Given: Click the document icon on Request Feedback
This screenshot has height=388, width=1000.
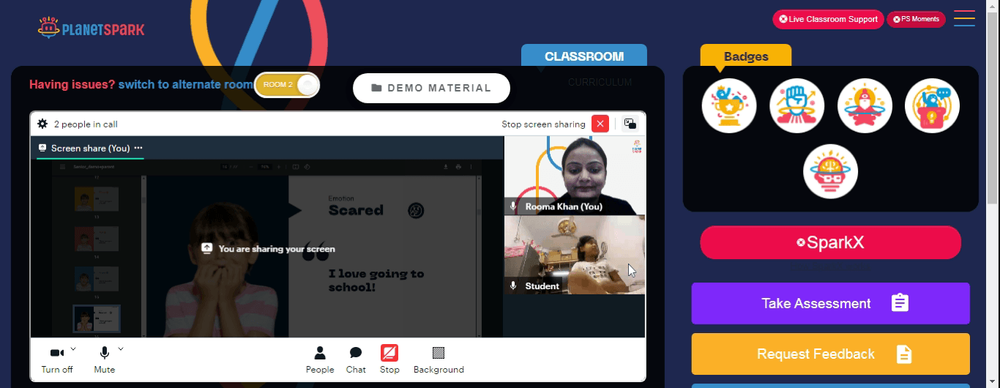Looking at the screenshot, I should pyautogui.click(x=904, y=354).
